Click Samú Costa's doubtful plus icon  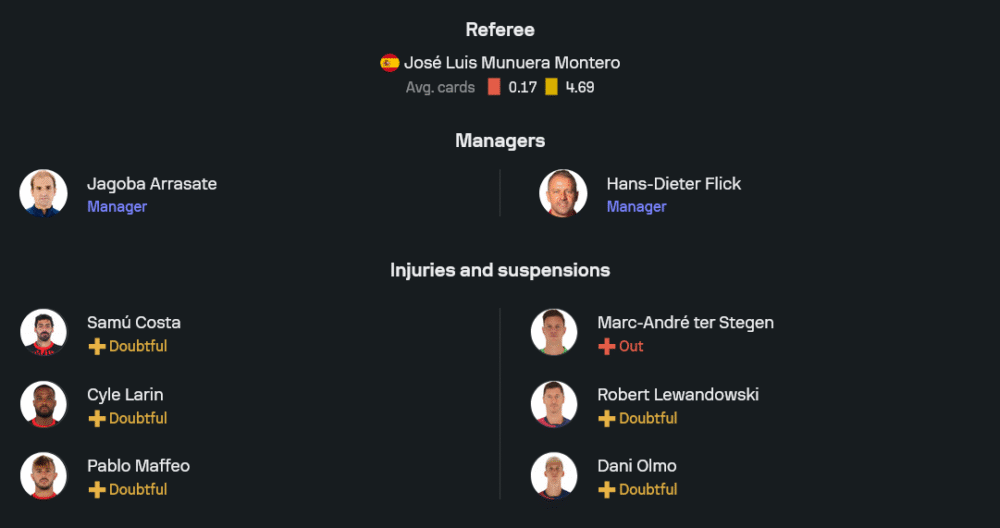(x=97, y=346)
